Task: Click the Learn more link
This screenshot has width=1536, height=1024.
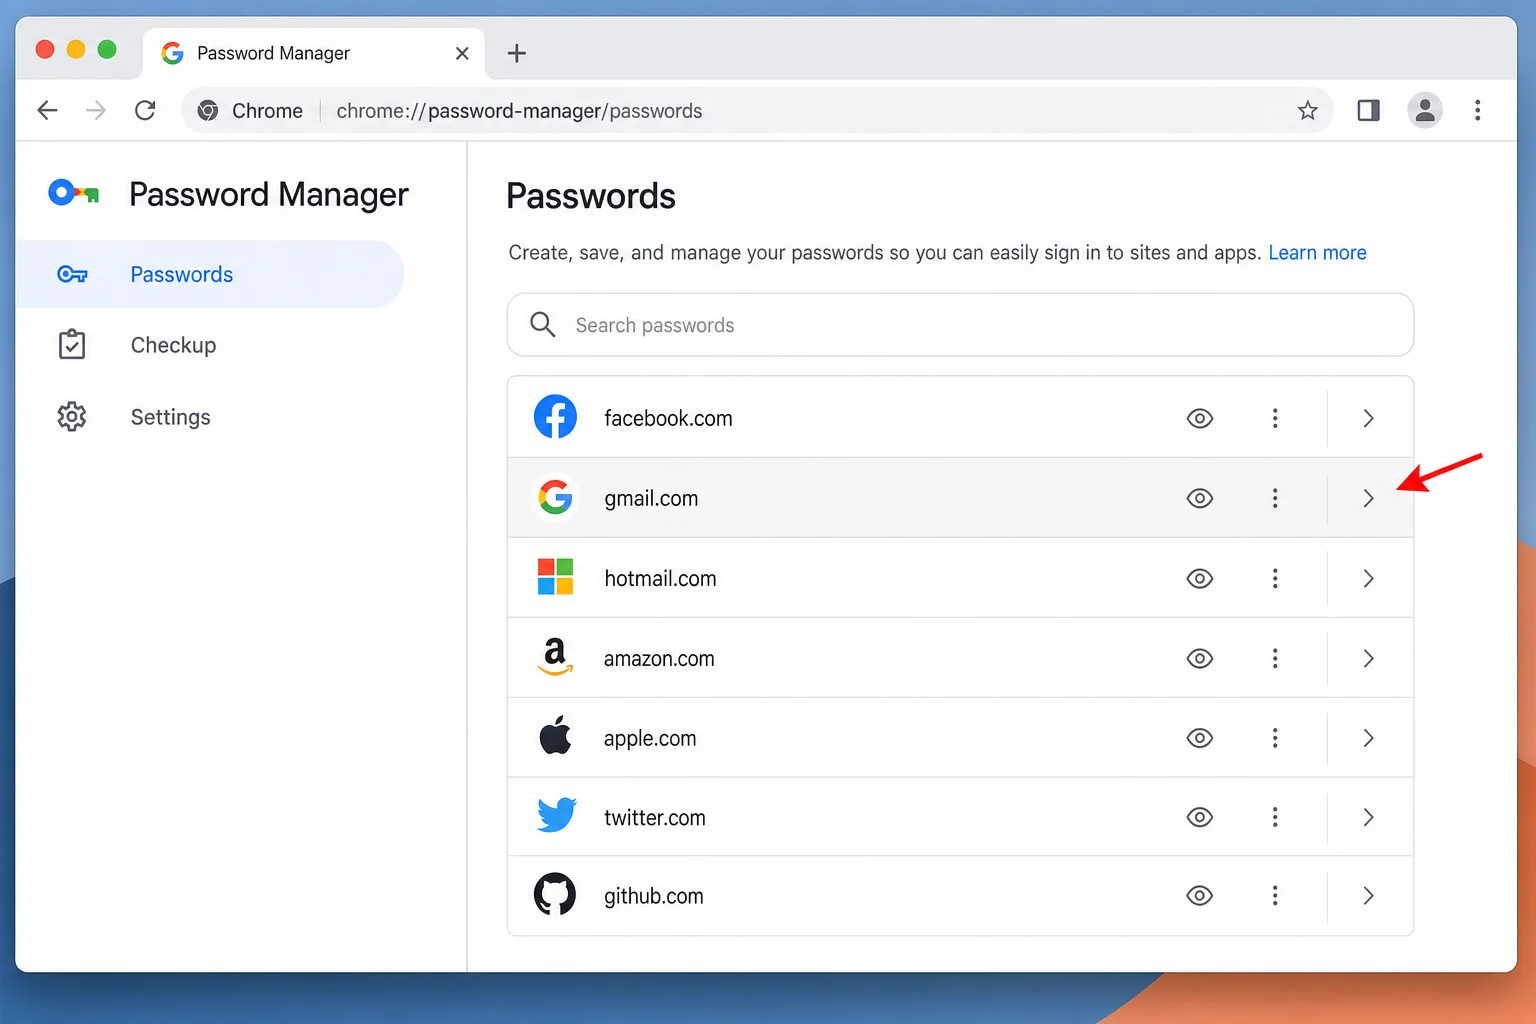Action: tap(1317, 253)
